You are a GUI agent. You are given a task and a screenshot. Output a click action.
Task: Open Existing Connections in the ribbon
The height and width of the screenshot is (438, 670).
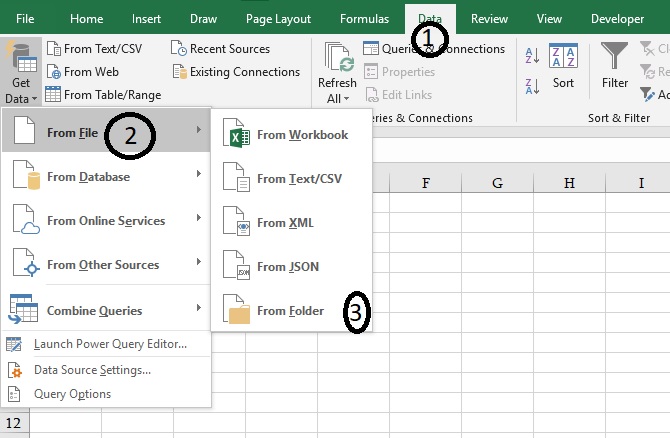point(236,72)
